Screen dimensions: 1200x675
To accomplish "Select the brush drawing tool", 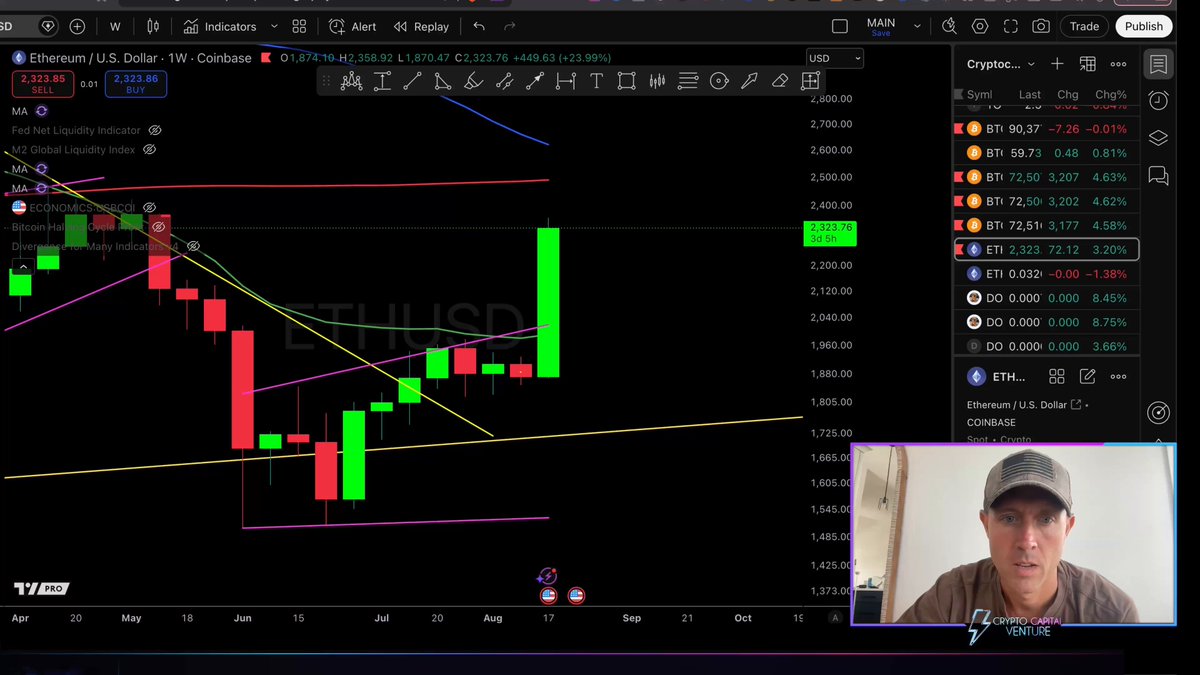I will [x=474, y=82].
